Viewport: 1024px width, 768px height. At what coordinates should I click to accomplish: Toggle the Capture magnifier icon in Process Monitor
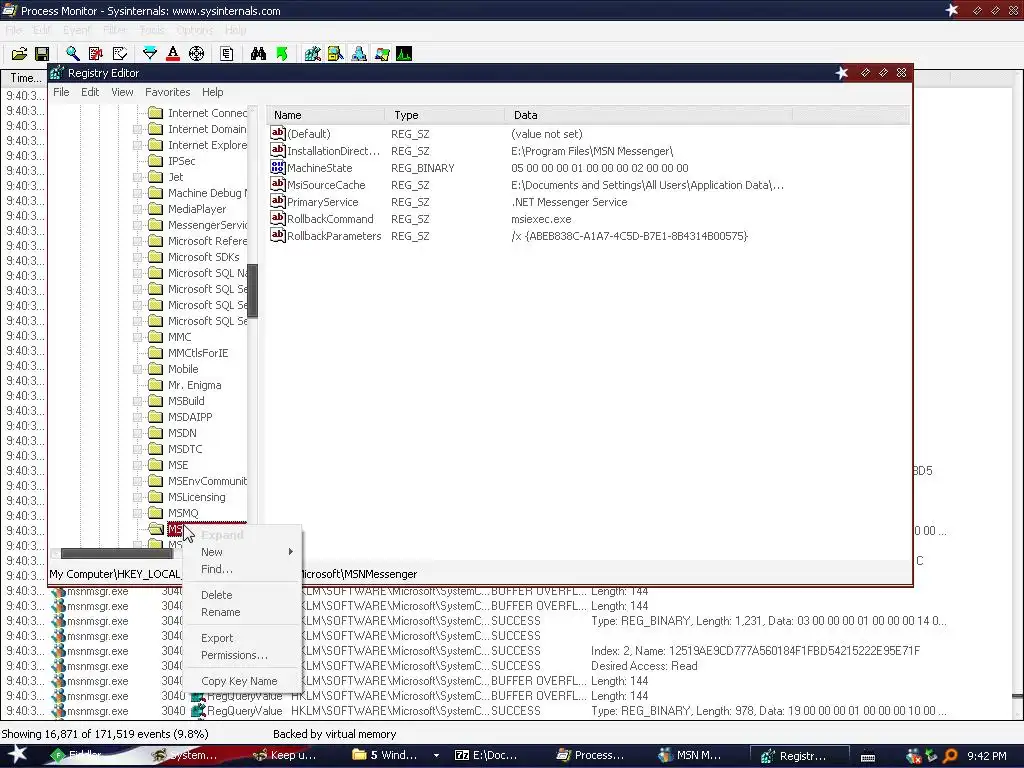point(72,54)
